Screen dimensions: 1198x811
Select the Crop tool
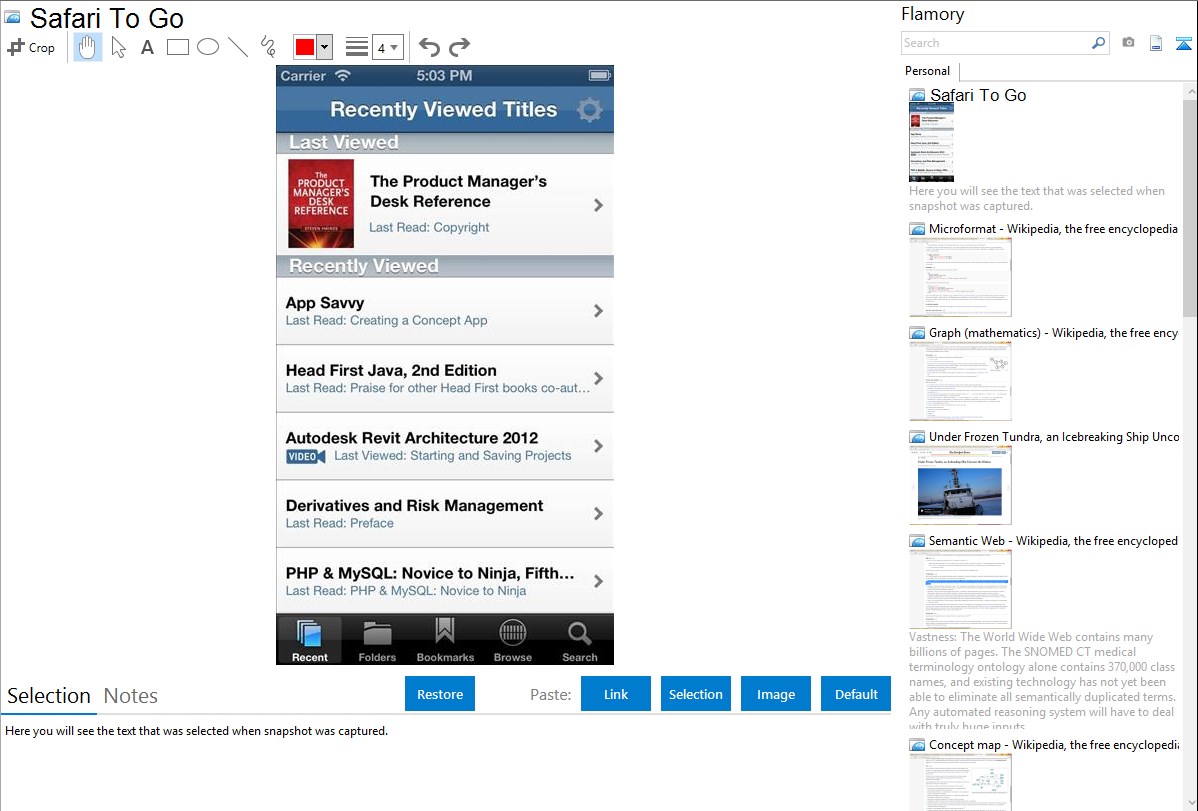click(31, 47)
